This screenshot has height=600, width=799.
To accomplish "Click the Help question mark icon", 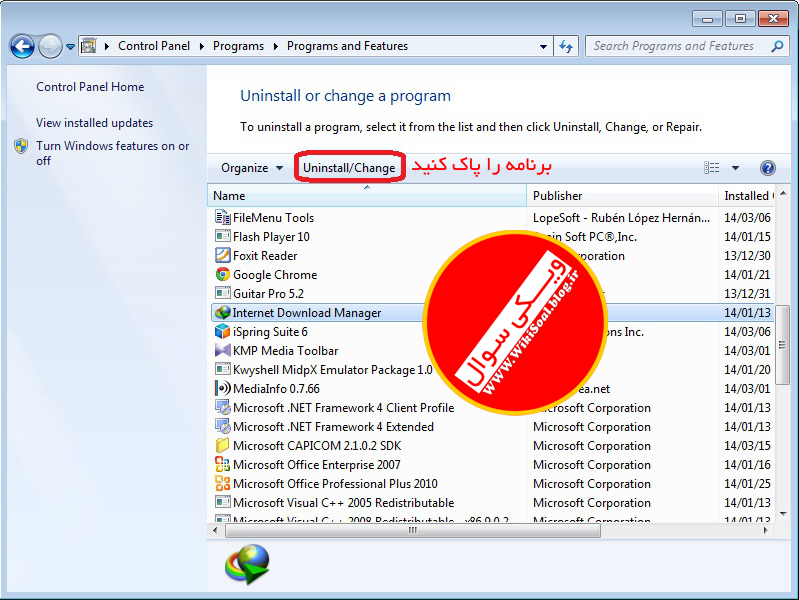I will tap(767, 168).
